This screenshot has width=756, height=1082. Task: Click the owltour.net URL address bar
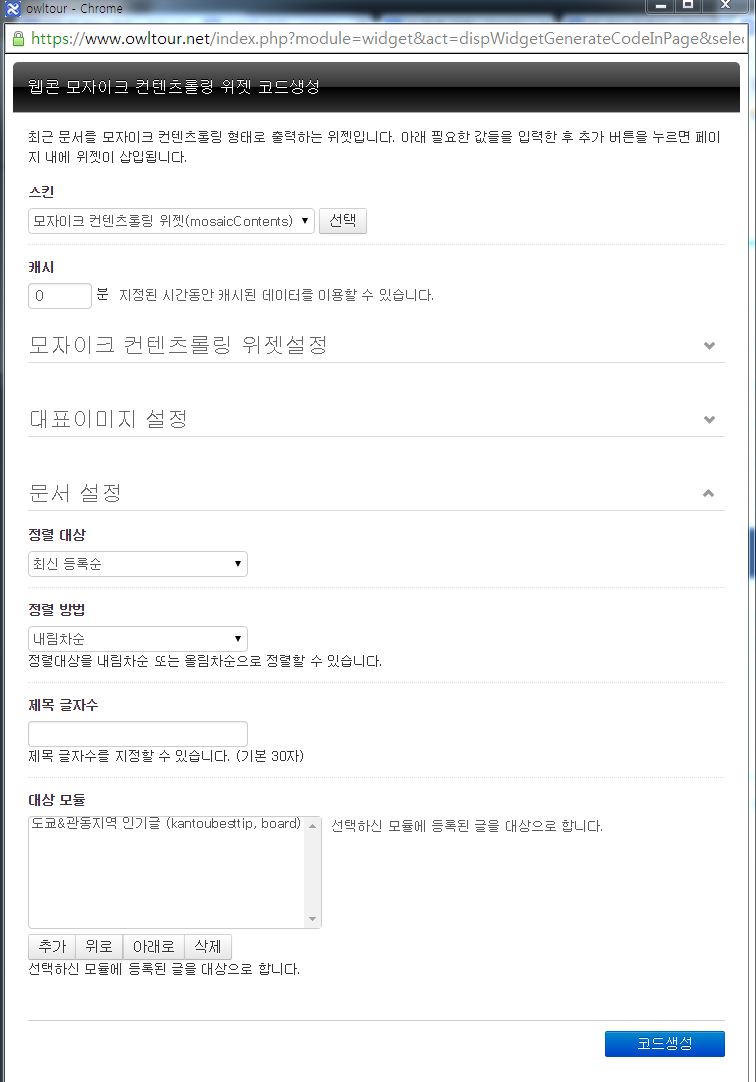(x=386, y=39)
